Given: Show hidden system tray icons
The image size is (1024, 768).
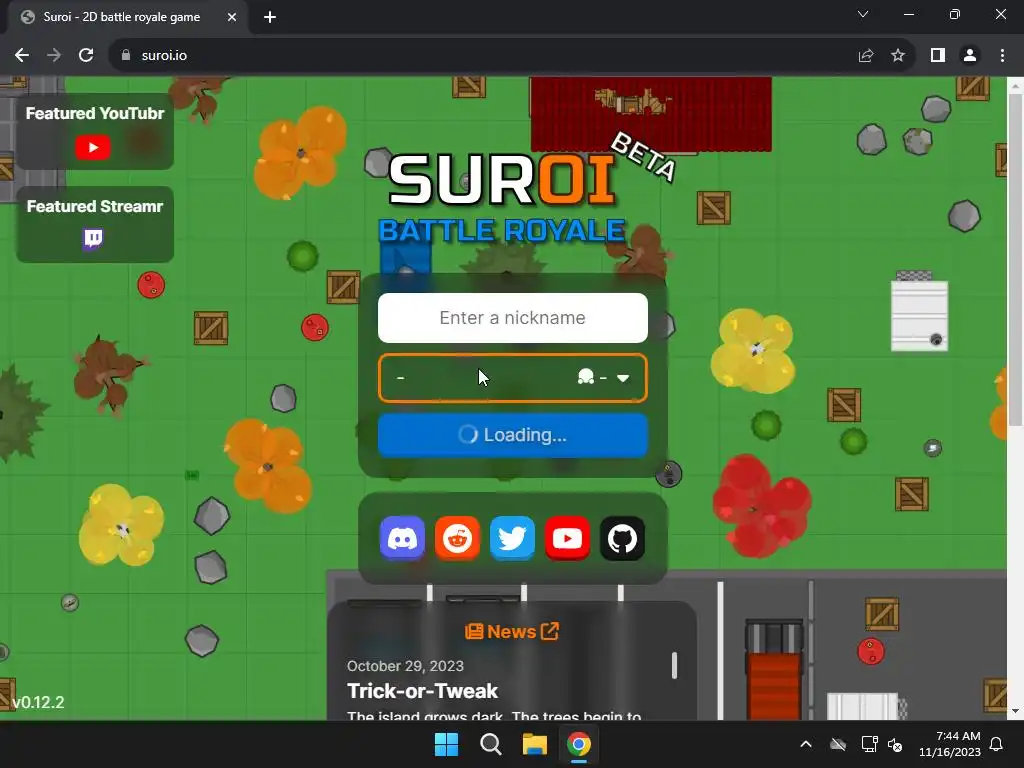Looking at the screenshot, I should click(806, 744).
